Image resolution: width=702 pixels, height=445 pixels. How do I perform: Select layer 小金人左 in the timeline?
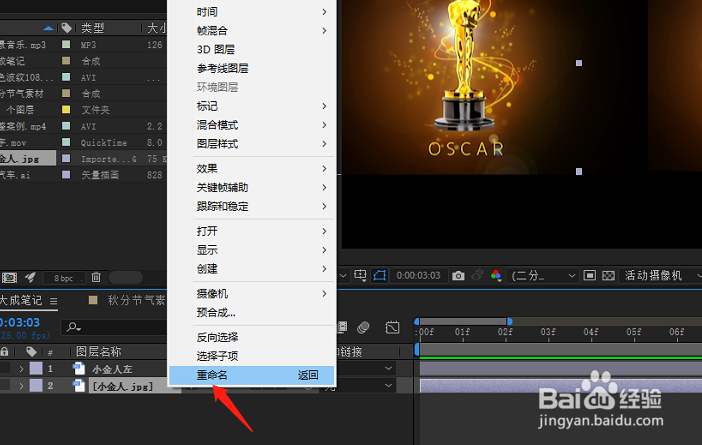pos(112,369)
